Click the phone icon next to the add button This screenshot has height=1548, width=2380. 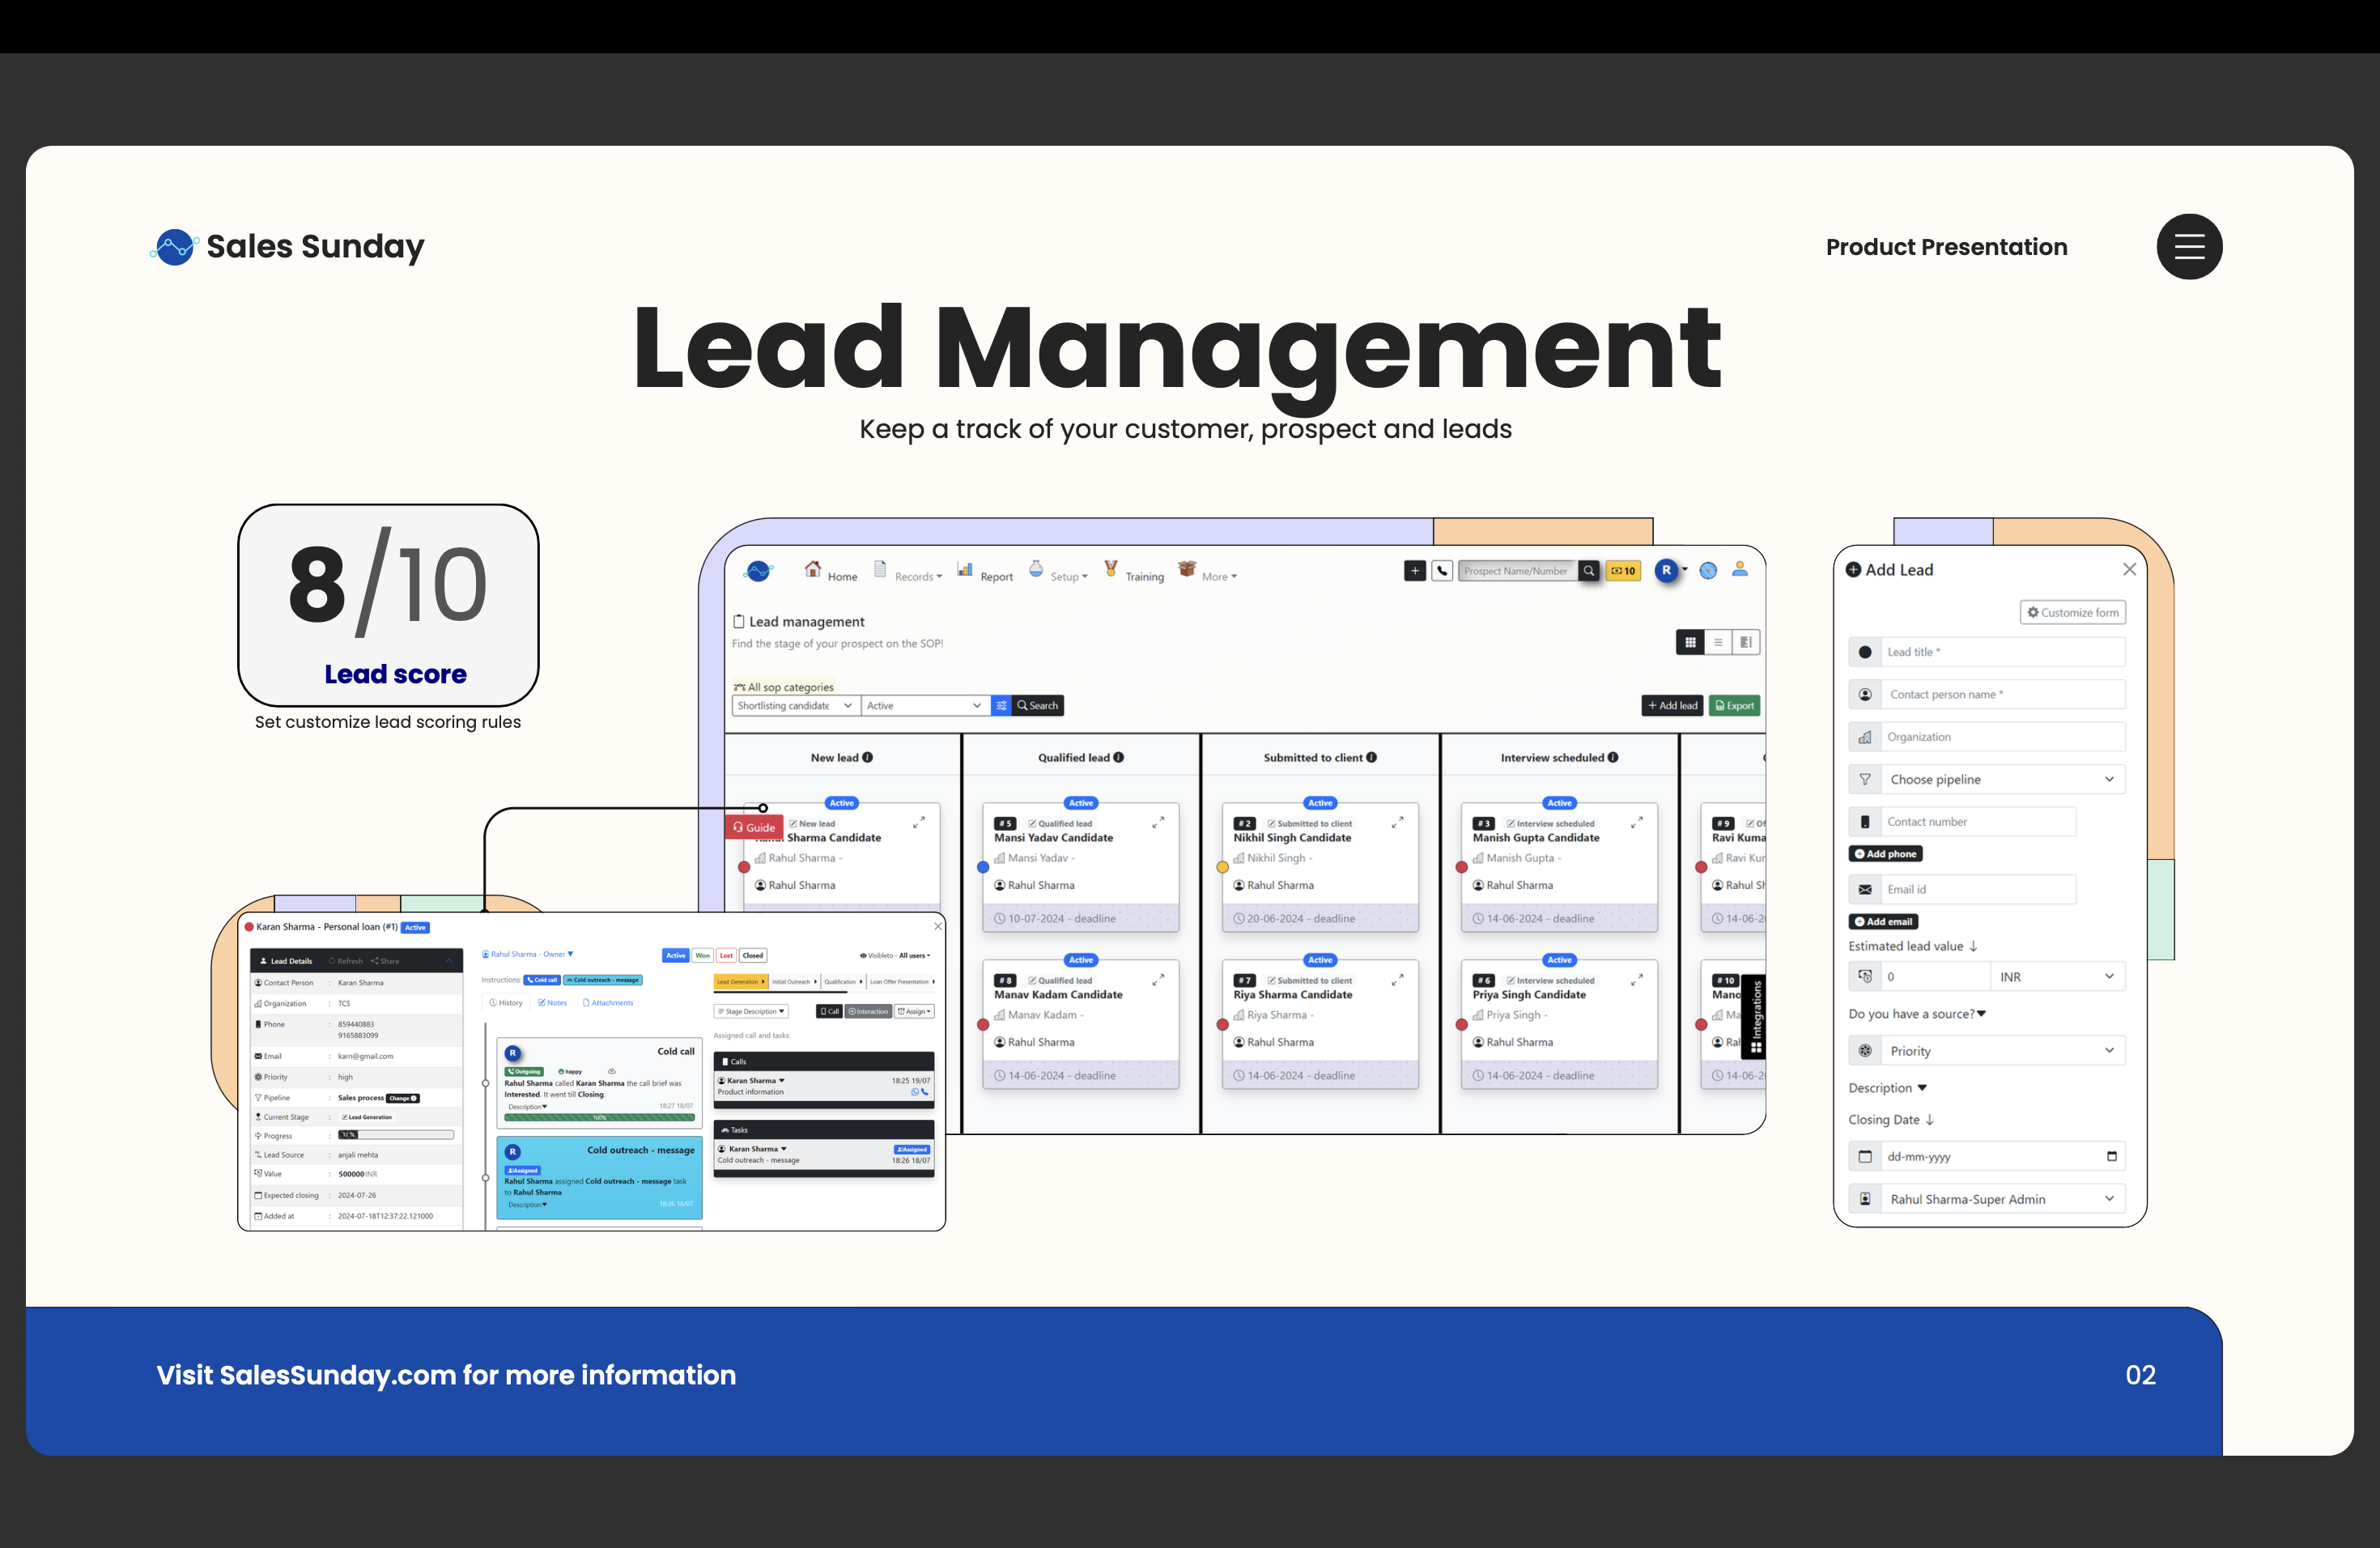click(1442, 570)
